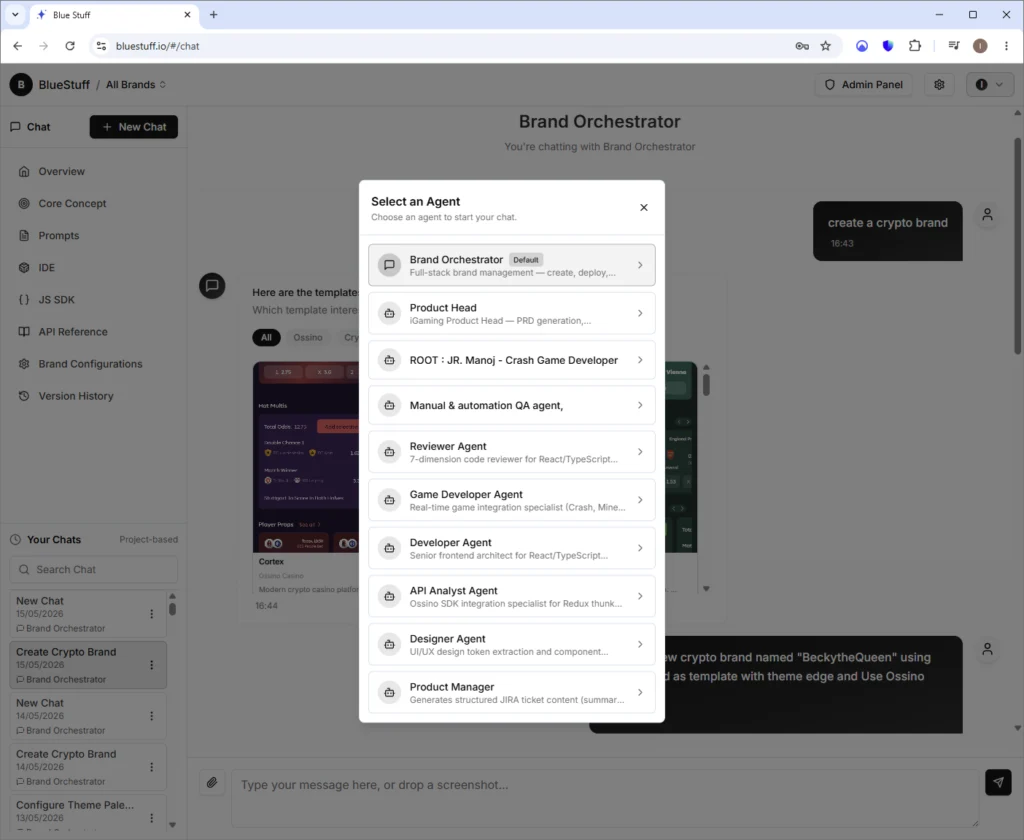Click the main chat vertical scrollbar

(x=1017, y=246)
